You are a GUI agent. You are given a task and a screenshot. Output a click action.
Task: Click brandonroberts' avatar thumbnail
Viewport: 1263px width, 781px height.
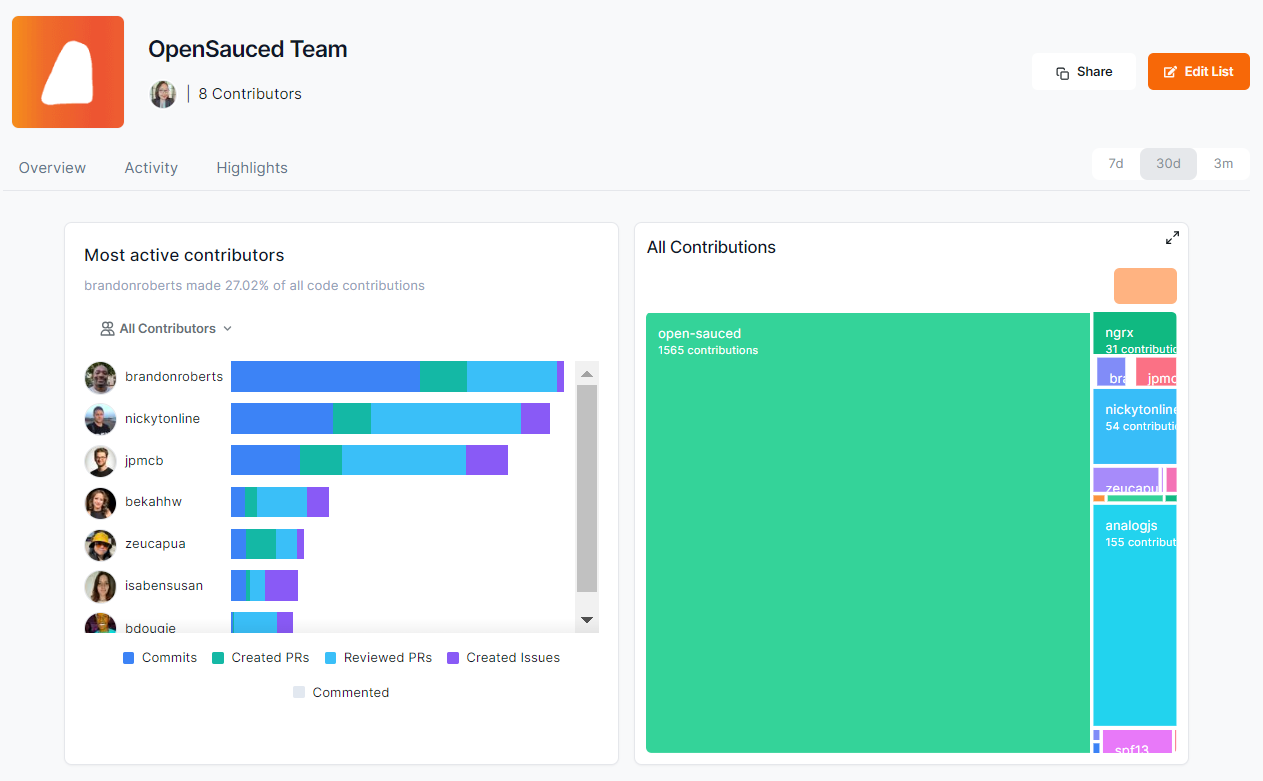click(100, 377)
